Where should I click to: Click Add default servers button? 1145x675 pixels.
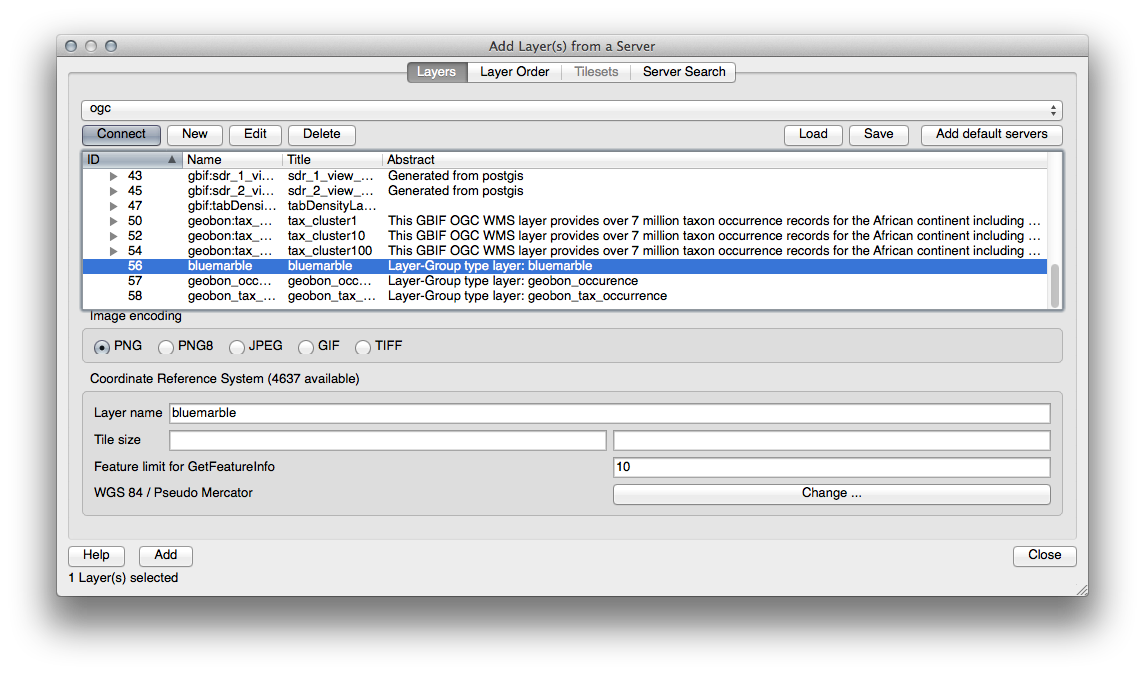pos(991,134)
